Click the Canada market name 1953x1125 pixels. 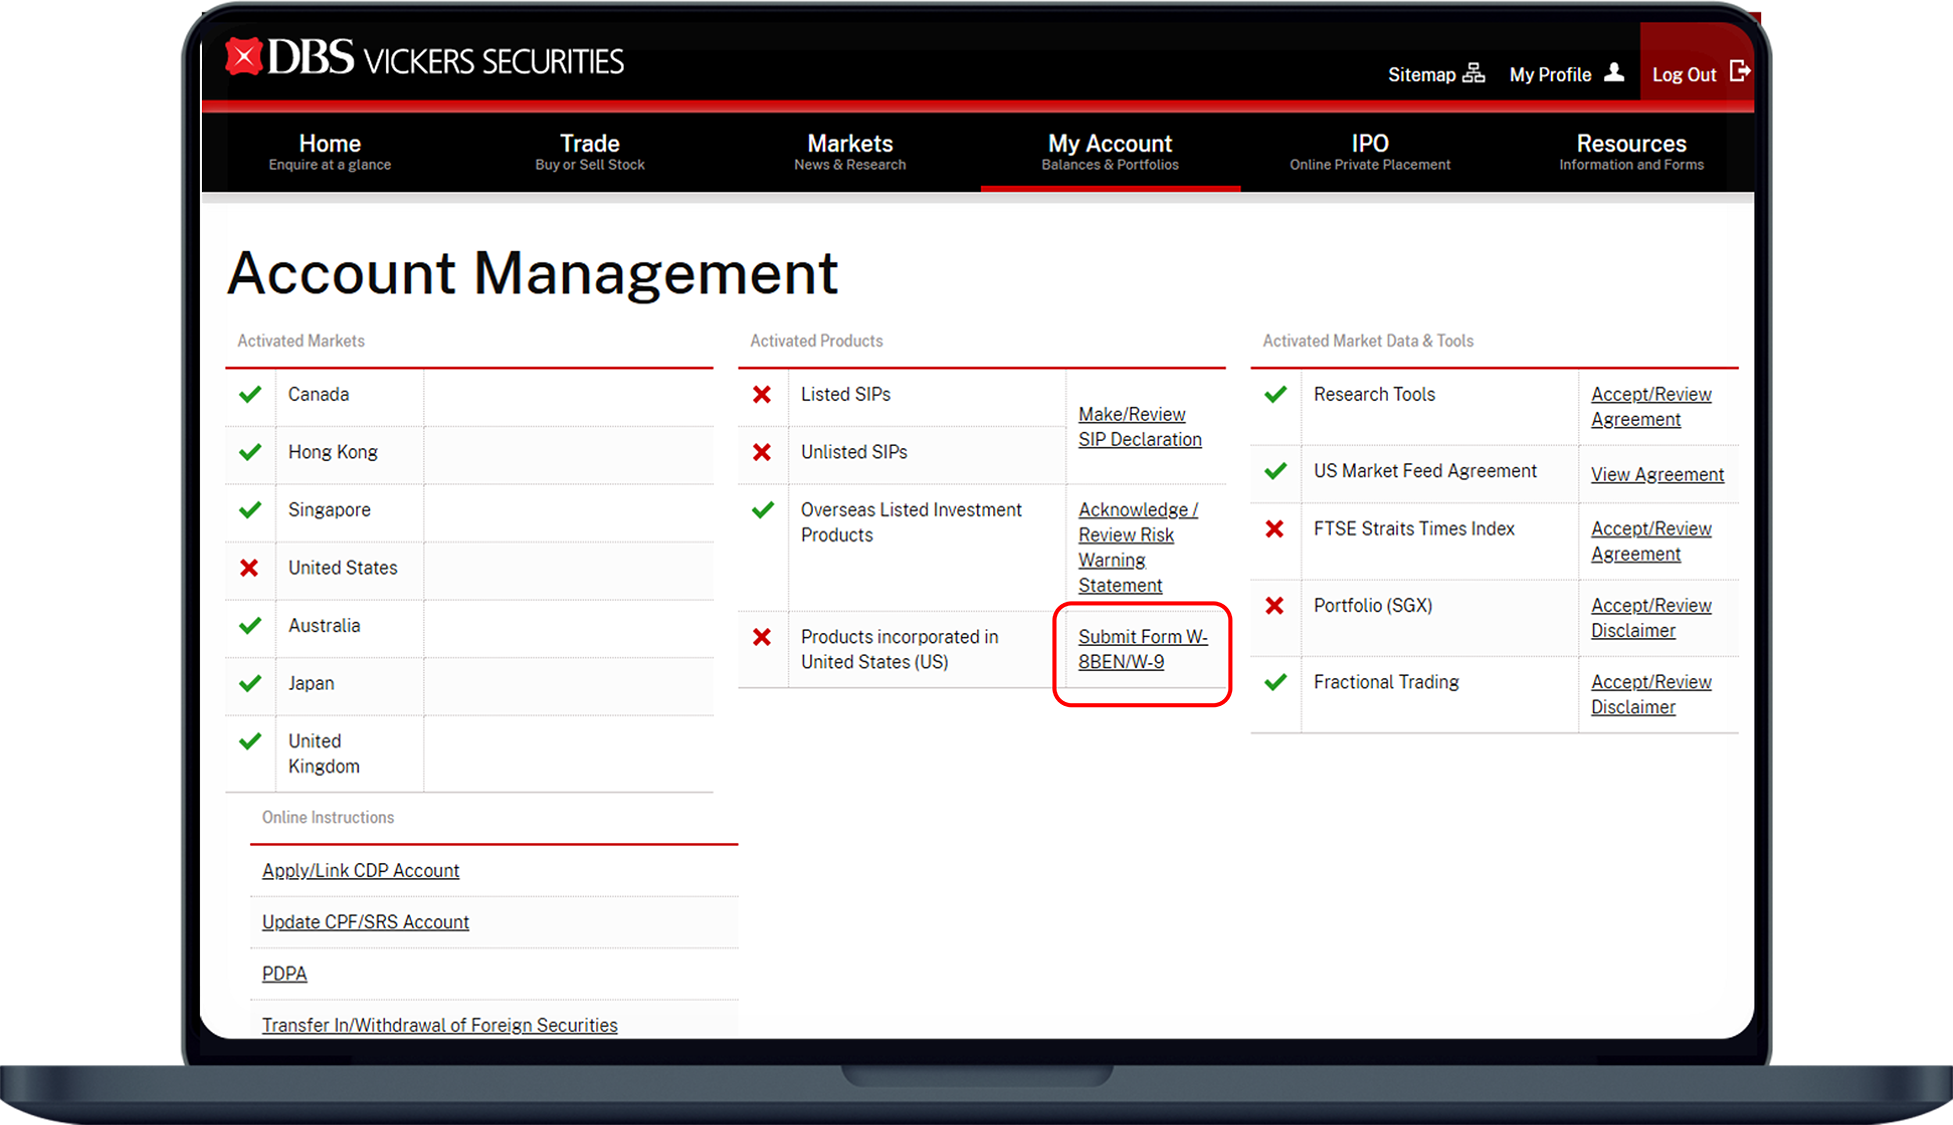coord(319,394)
